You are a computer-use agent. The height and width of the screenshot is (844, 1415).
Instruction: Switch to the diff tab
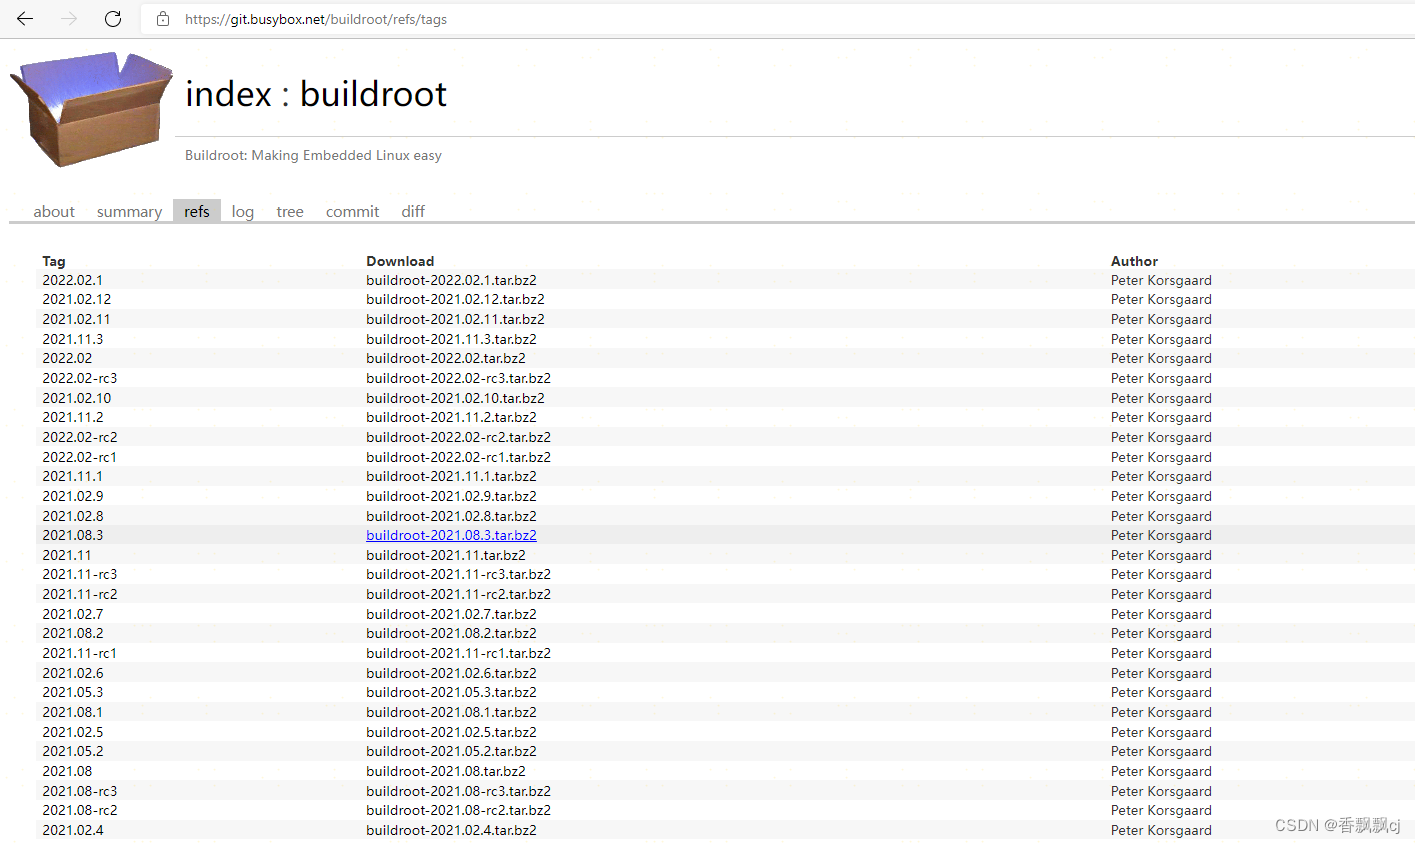tap(413, 211)
